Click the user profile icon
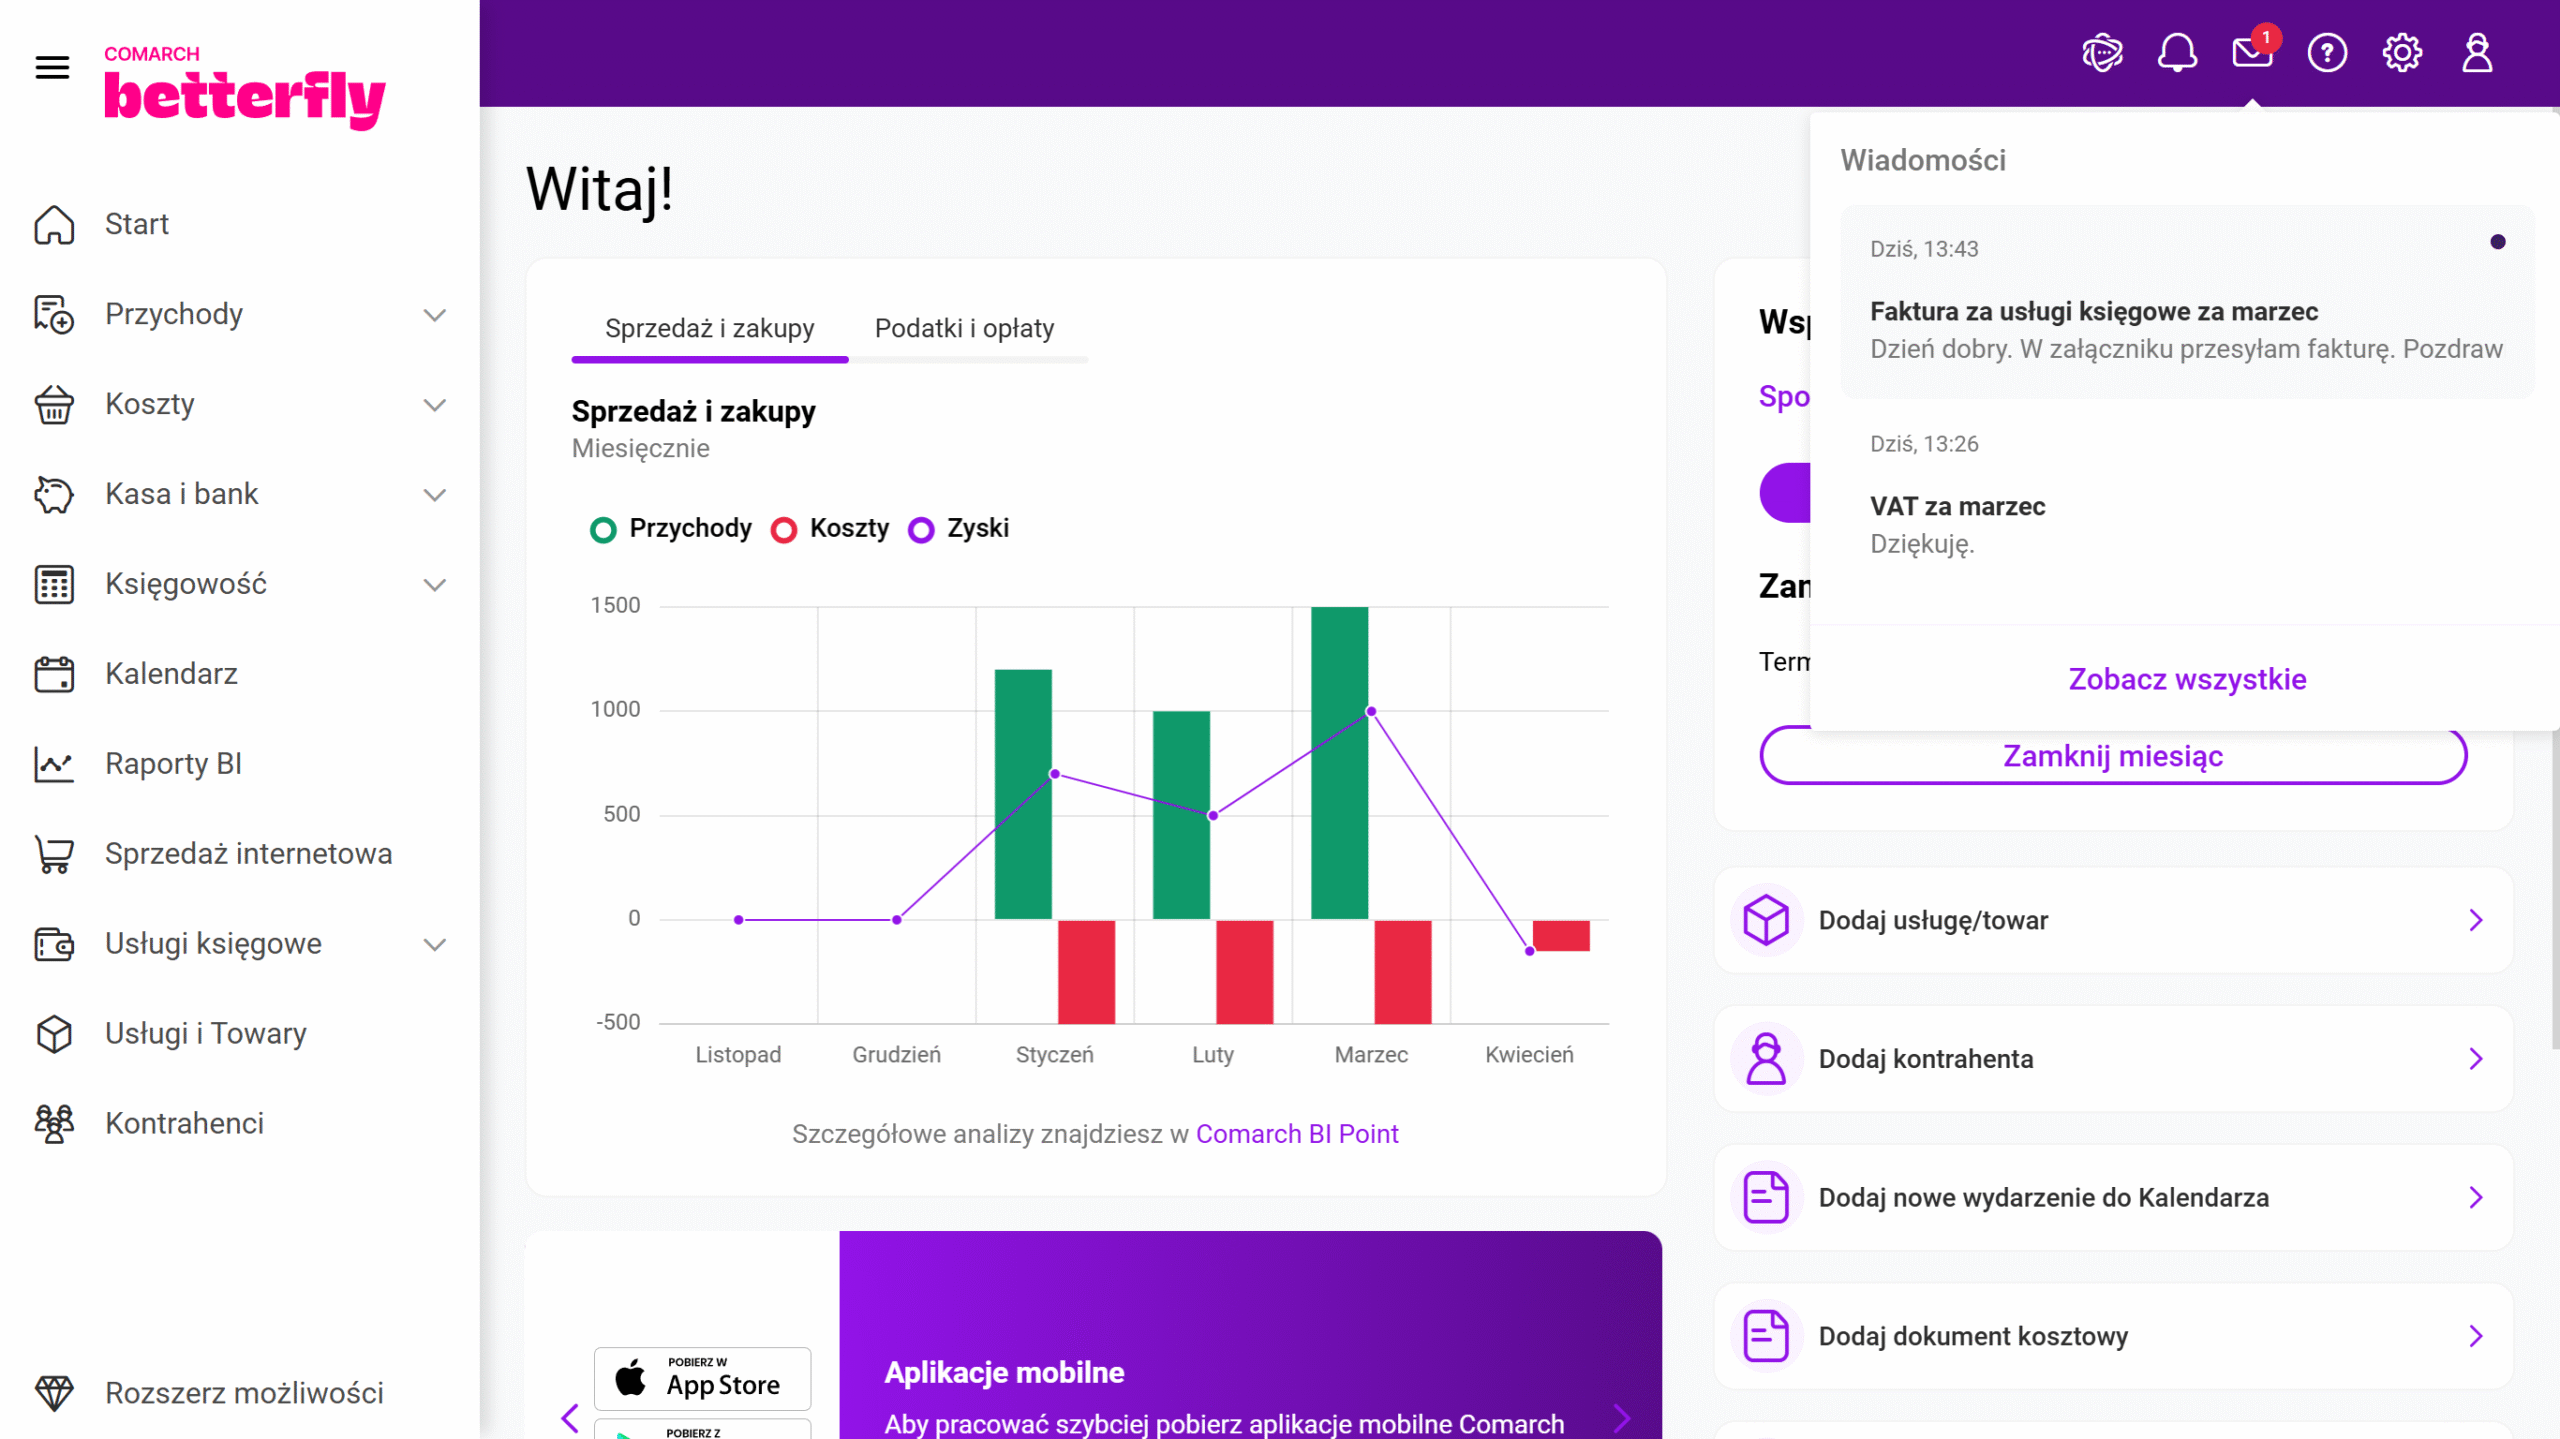2560x1439 pixels. 2477,53
